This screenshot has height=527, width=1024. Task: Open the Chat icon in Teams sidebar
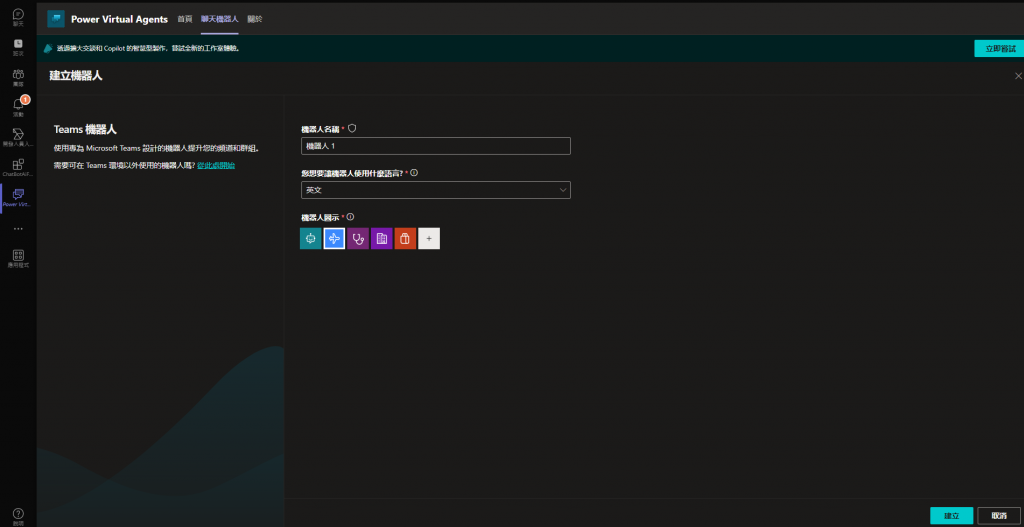click(x=18, y=17)
